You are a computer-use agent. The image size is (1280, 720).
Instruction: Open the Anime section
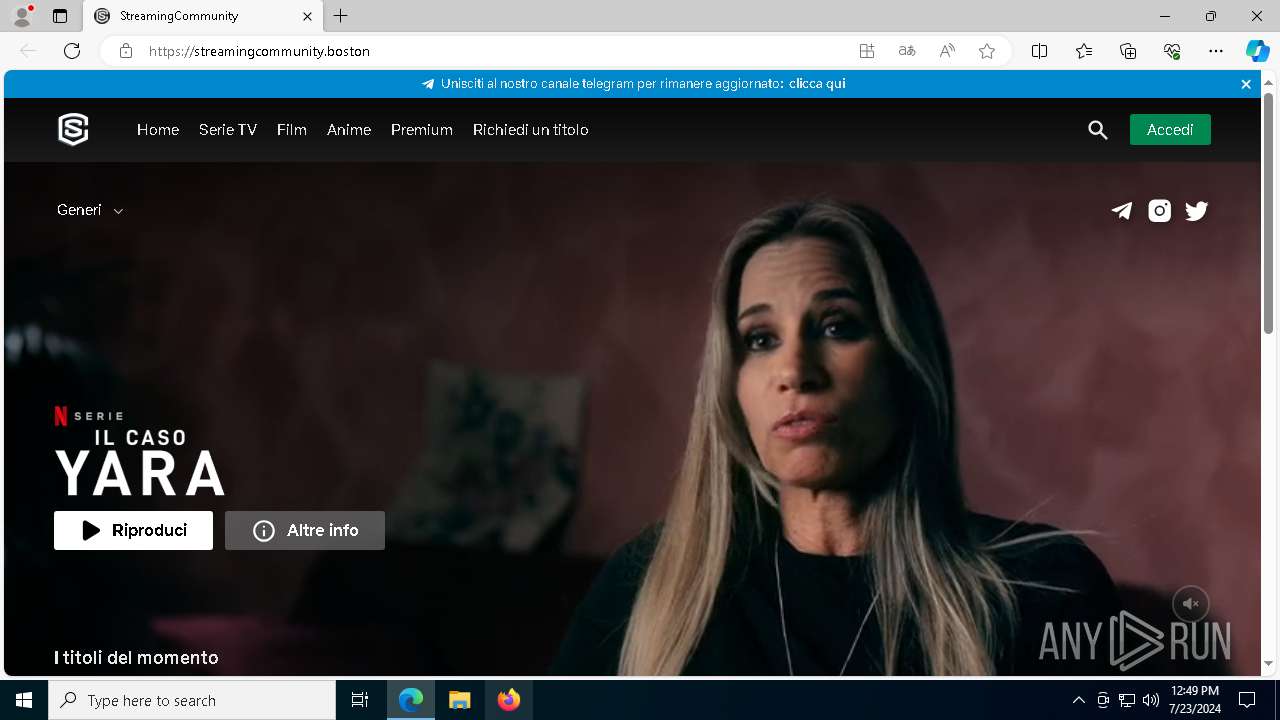click(349, 130)
